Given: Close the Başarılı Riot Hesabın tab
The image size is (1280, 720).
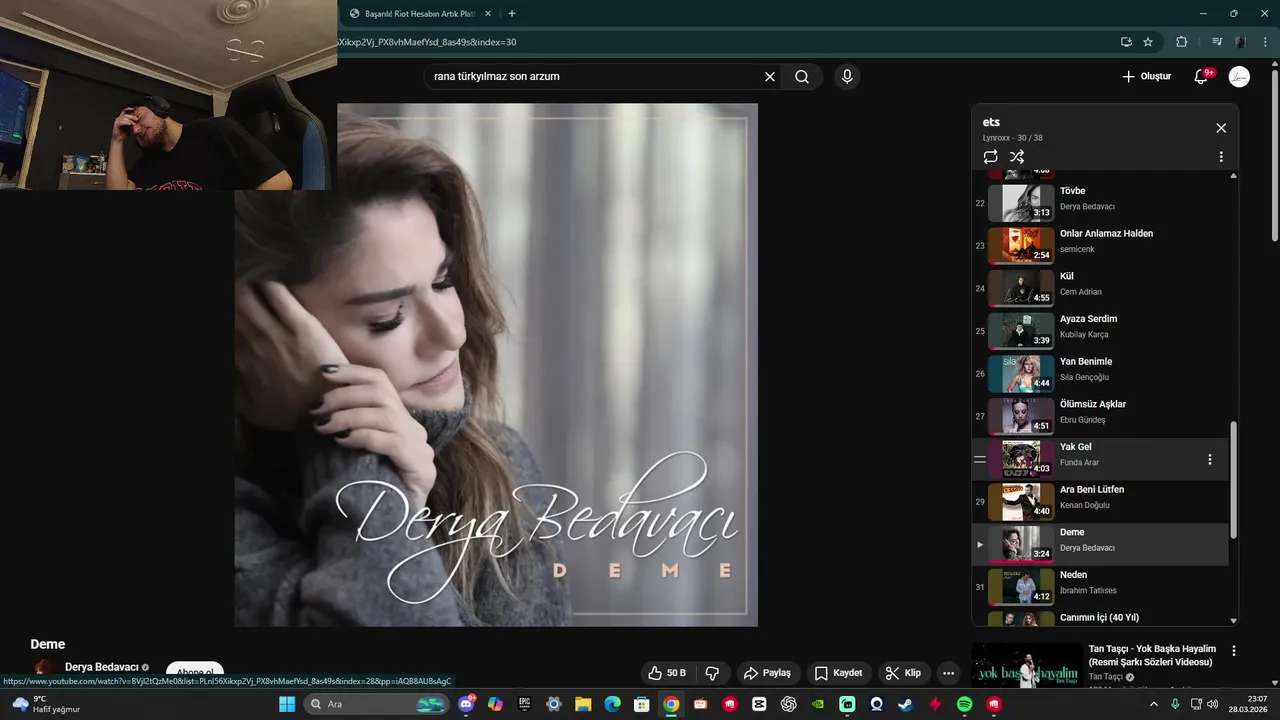Looking at the screenshot, I should [487, 14].
